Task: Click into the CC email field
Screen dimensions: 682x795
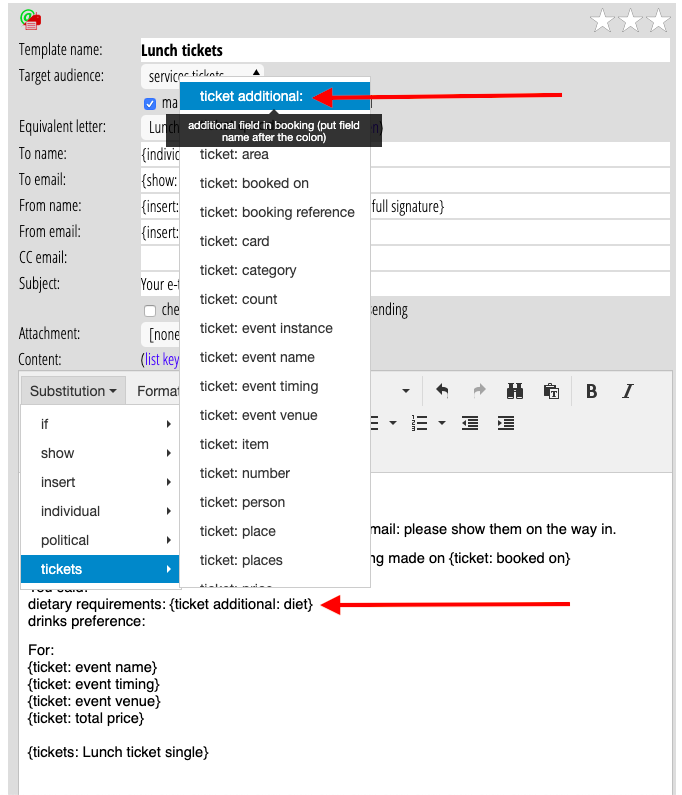Action: 405,258
